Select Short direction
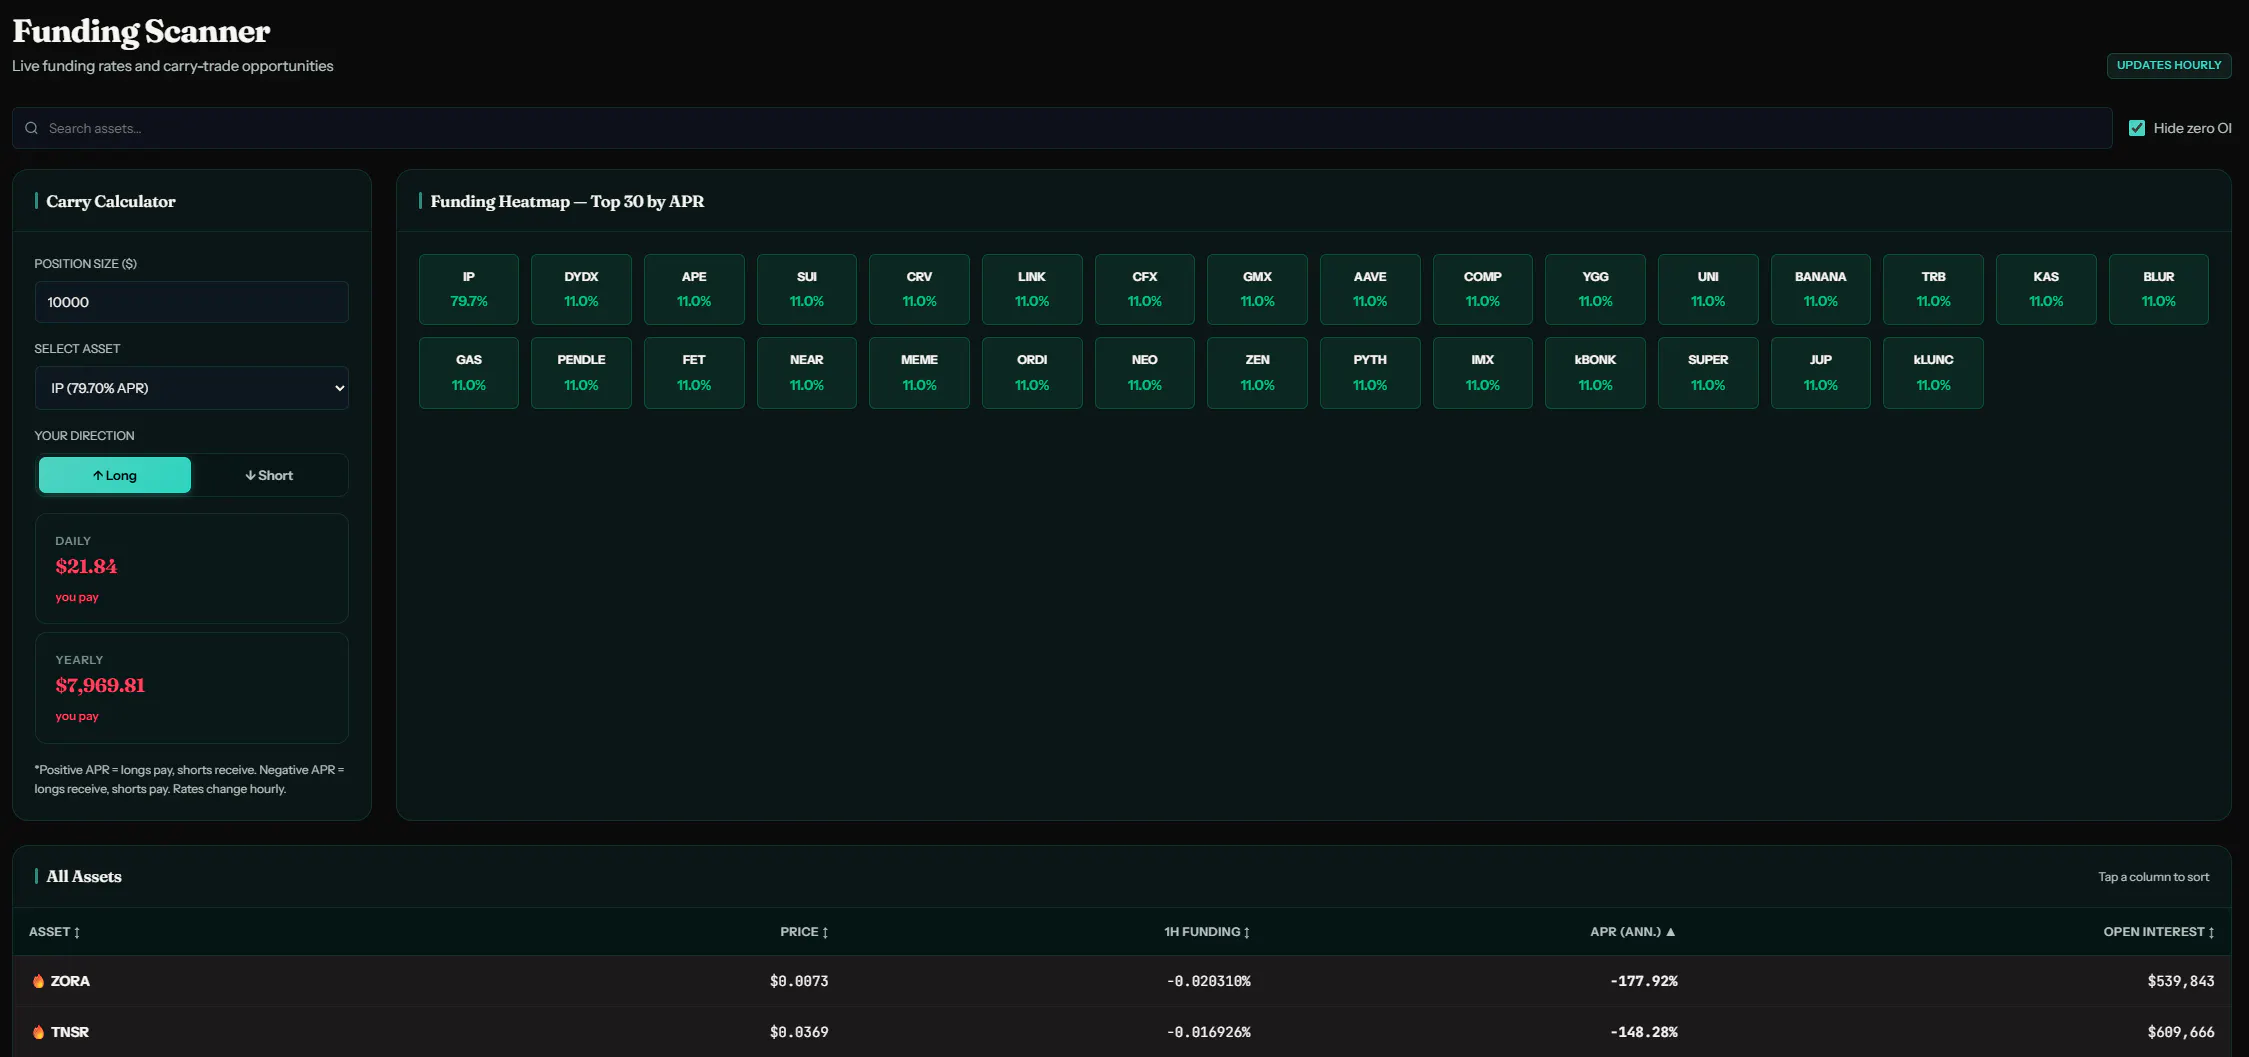 (269, 475)
